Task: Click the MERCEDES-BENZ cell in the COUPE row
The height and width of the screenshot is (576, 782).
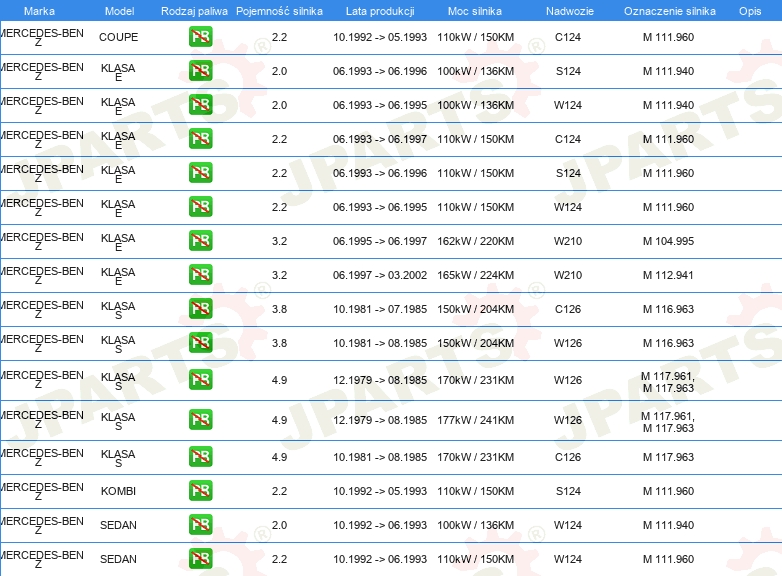Action: [42, 37]
